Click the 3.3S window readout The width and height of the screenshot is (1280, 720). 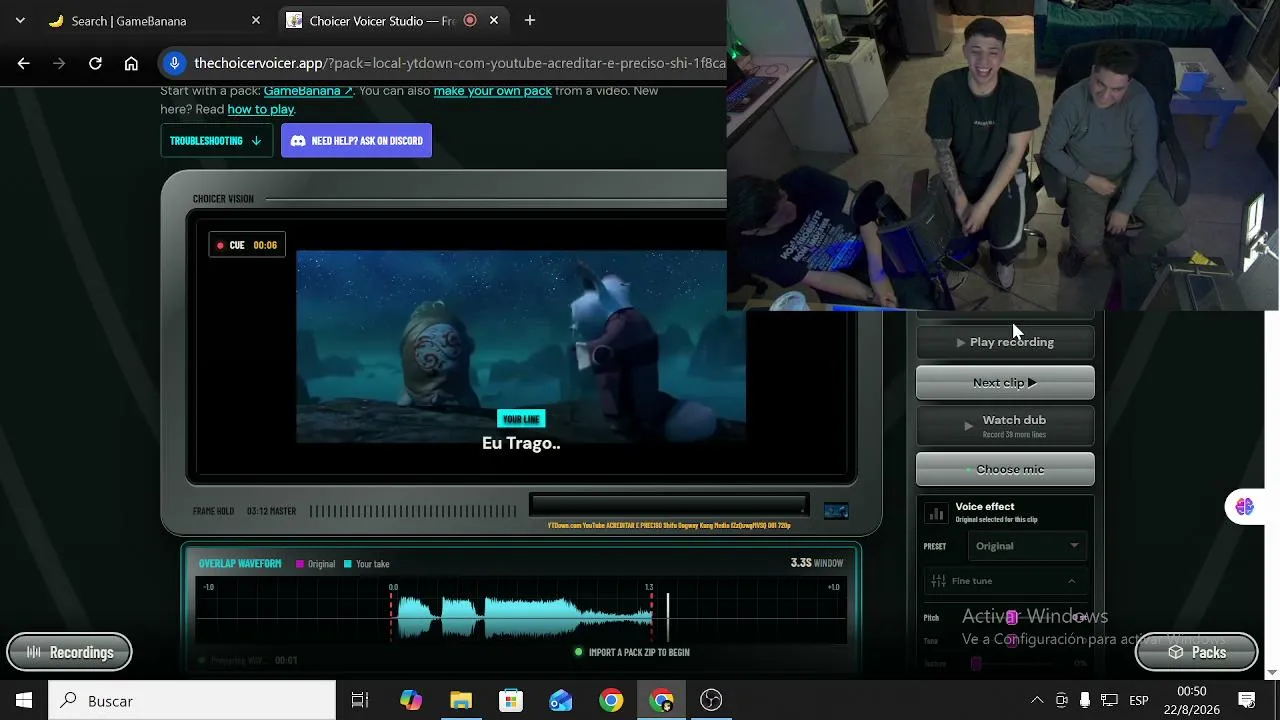817,563
